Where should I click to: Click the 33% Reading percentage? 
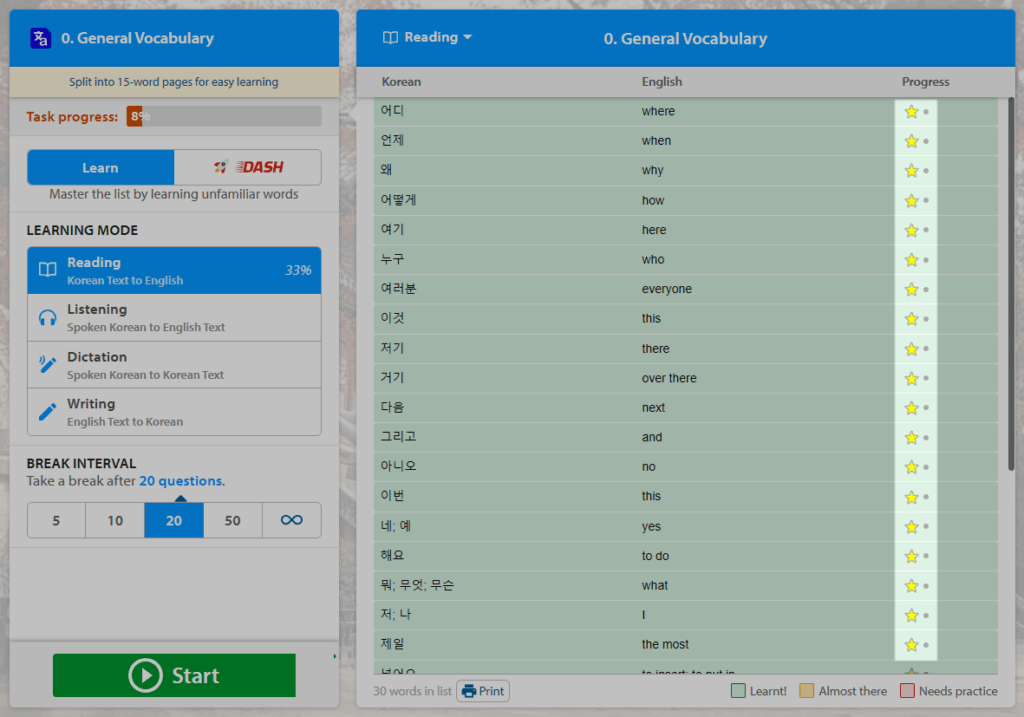tap(298, 270)
